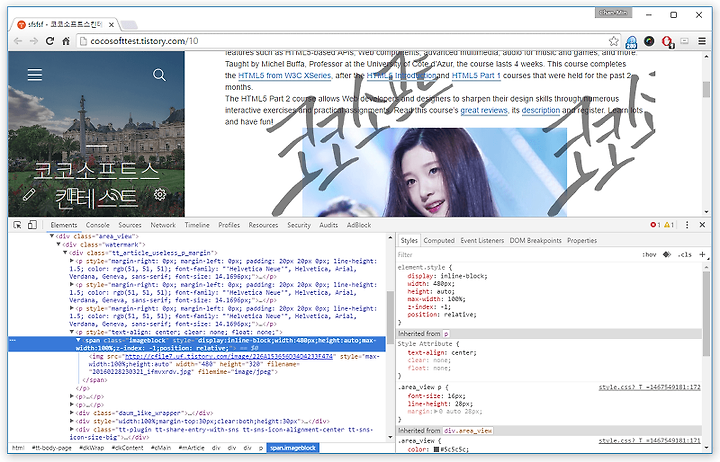
Task: Collapse the div class area_view node
Action: point(52,236)
